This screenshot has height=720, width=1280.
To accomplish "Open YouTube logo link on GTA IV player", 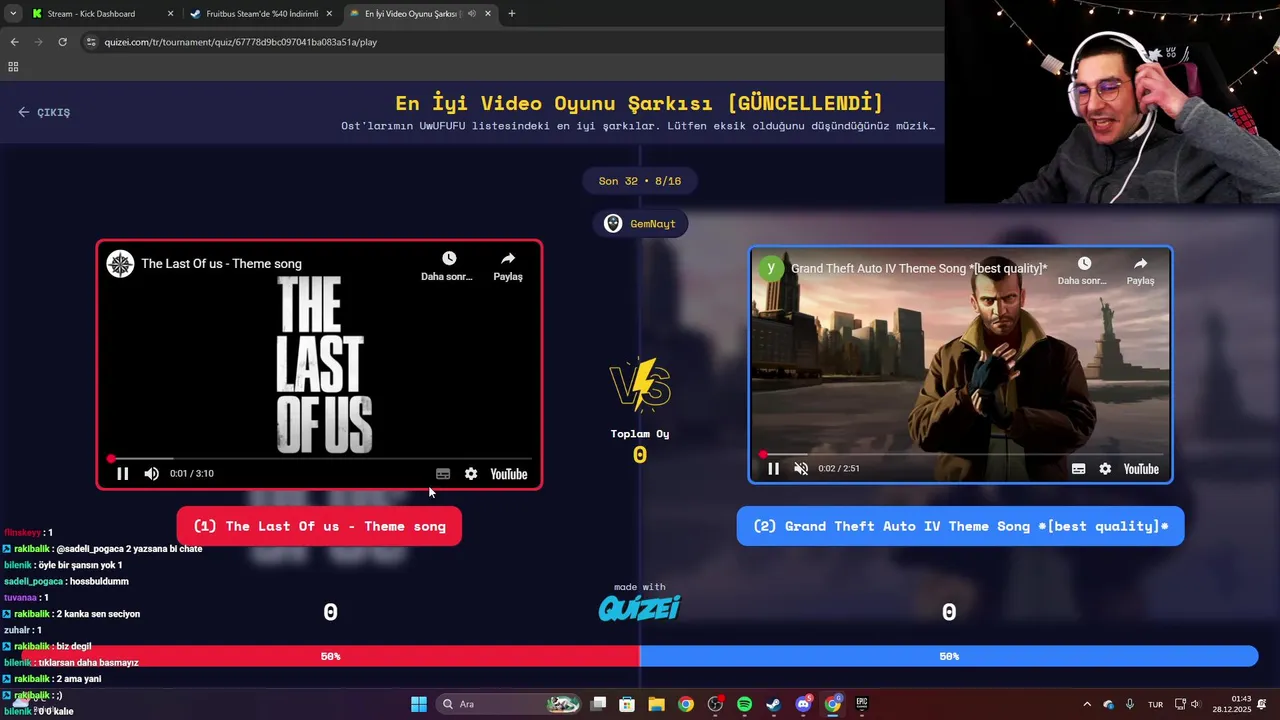I will click(1141, 469).
